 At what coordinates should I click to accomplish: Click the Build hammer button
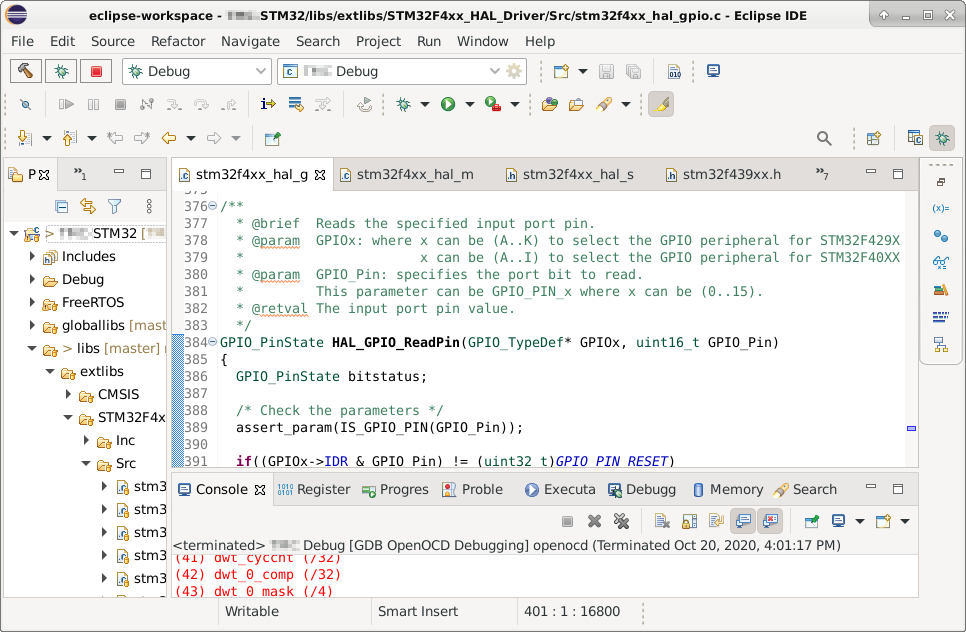27,71
